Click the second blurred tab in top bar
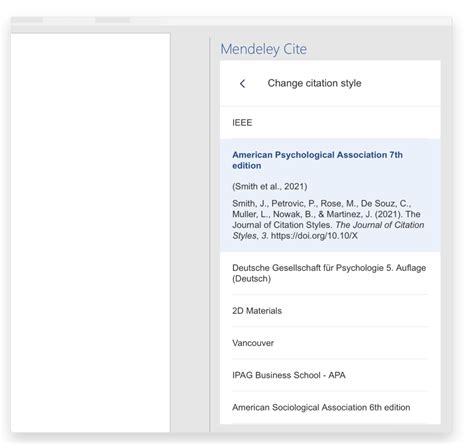The width and height of the screenshot is (474, 444). (113, 20)
